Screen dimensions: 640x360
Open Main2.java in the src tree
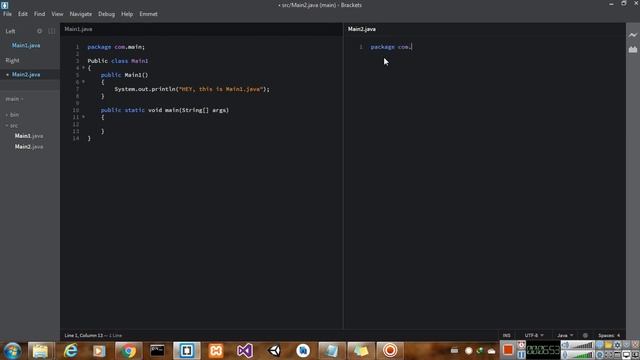[29, 147]
